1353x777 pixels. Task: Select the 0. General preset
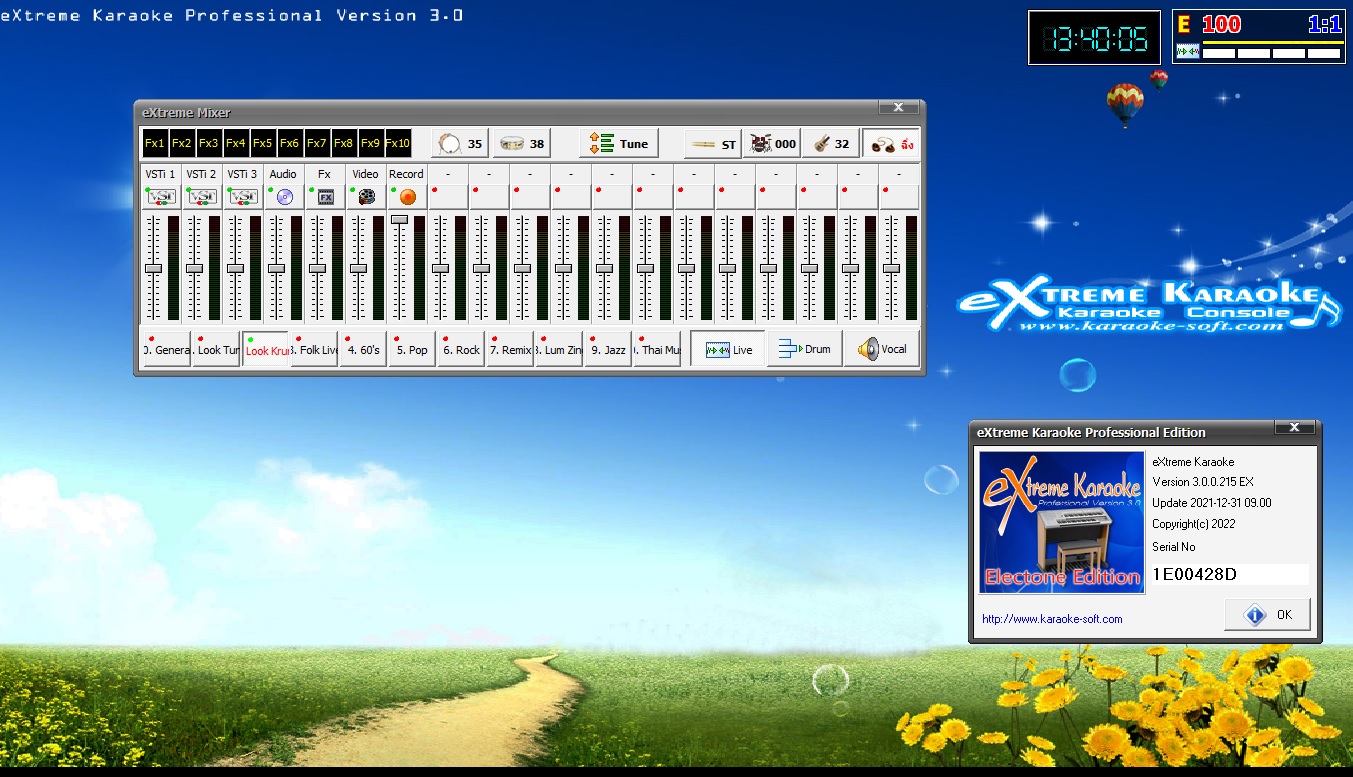[x=166, y=349]
